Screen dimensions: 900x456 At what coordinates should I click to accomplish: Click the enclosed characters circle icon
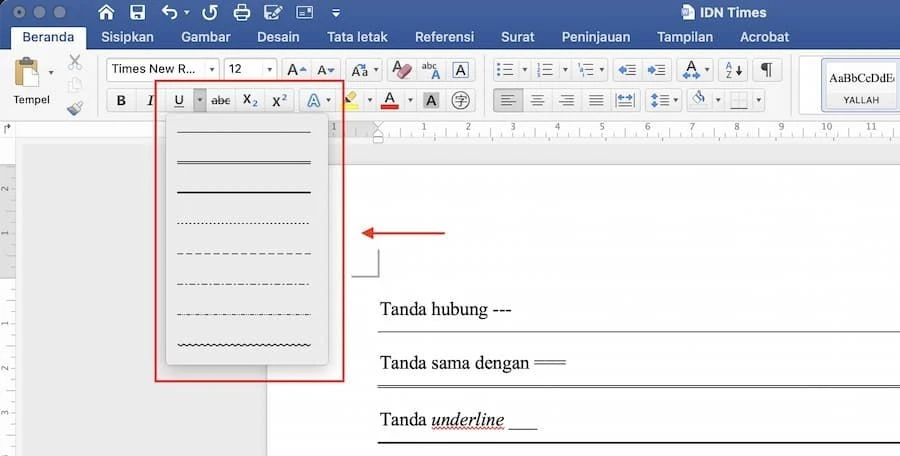[460, 101]
